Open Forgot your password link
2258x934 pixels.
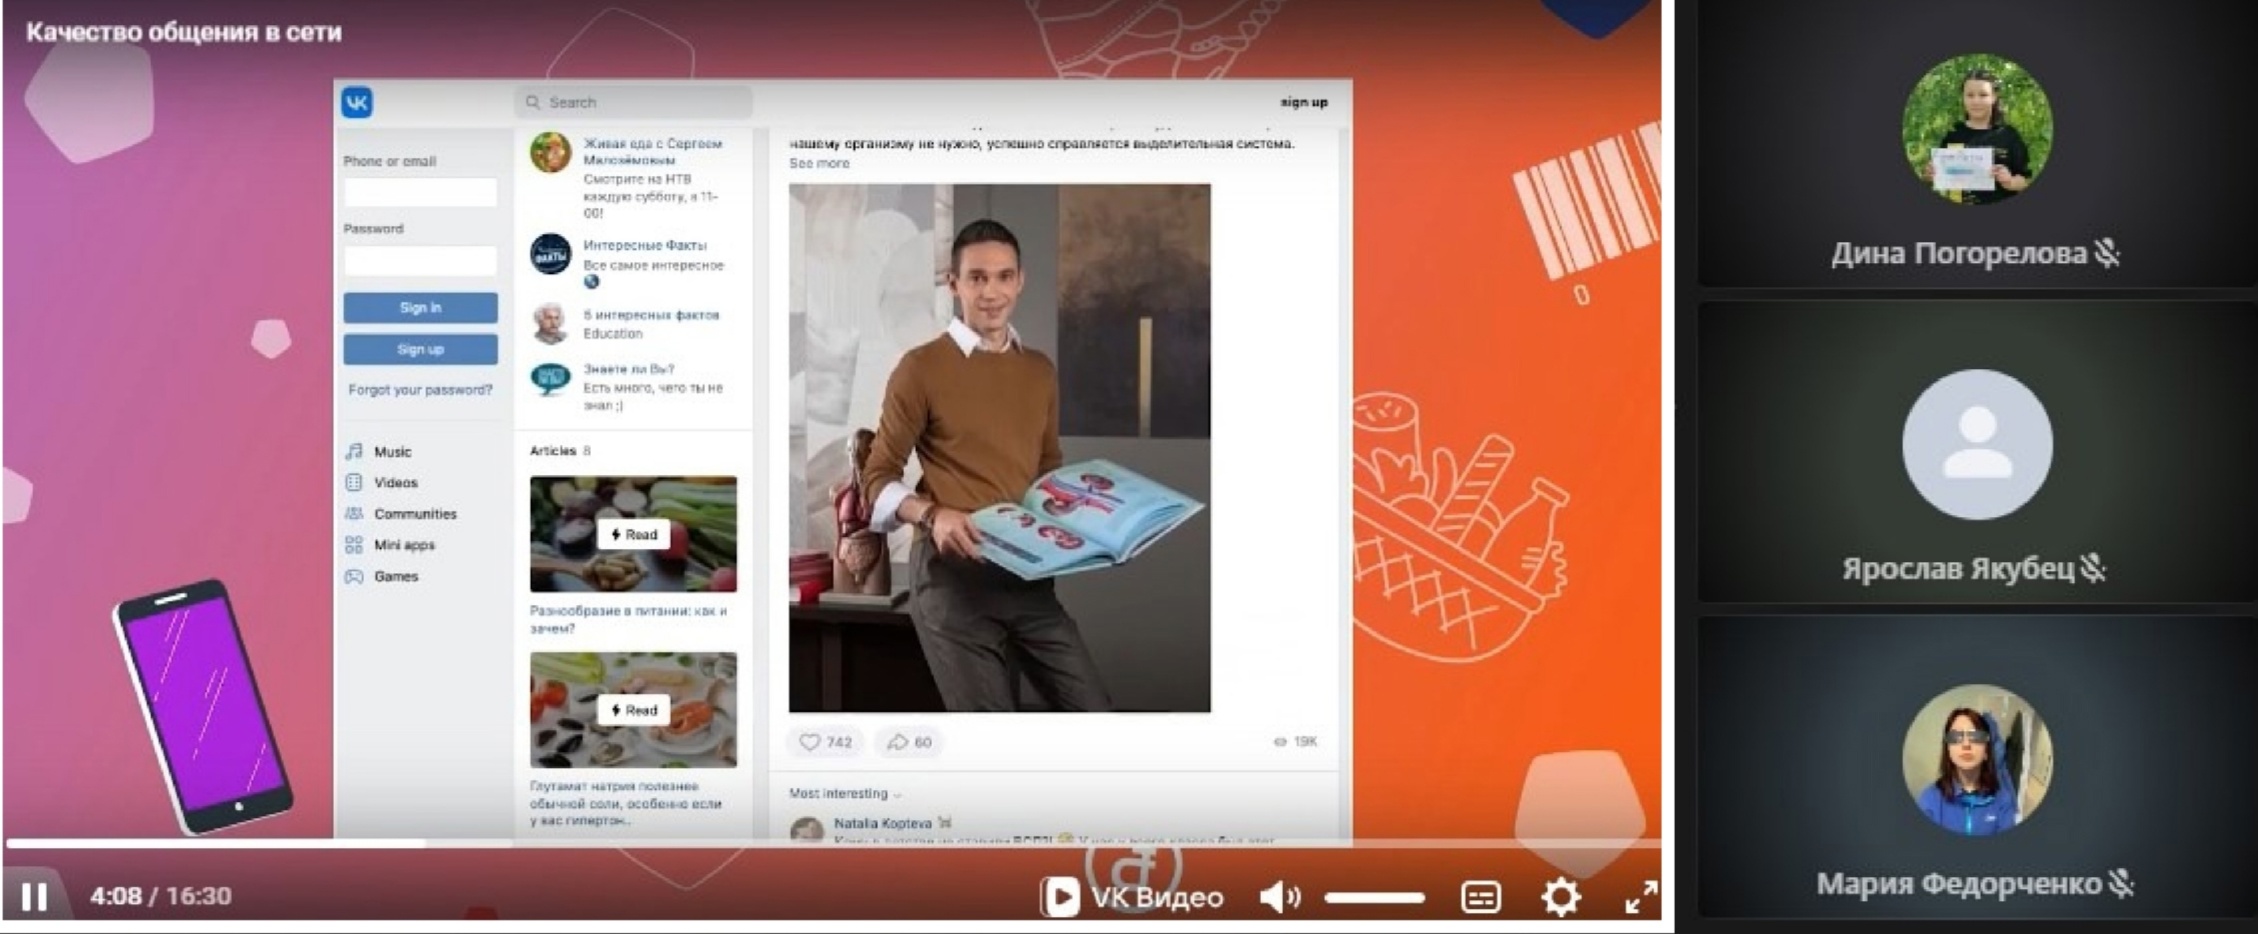(x=420, y=390)
